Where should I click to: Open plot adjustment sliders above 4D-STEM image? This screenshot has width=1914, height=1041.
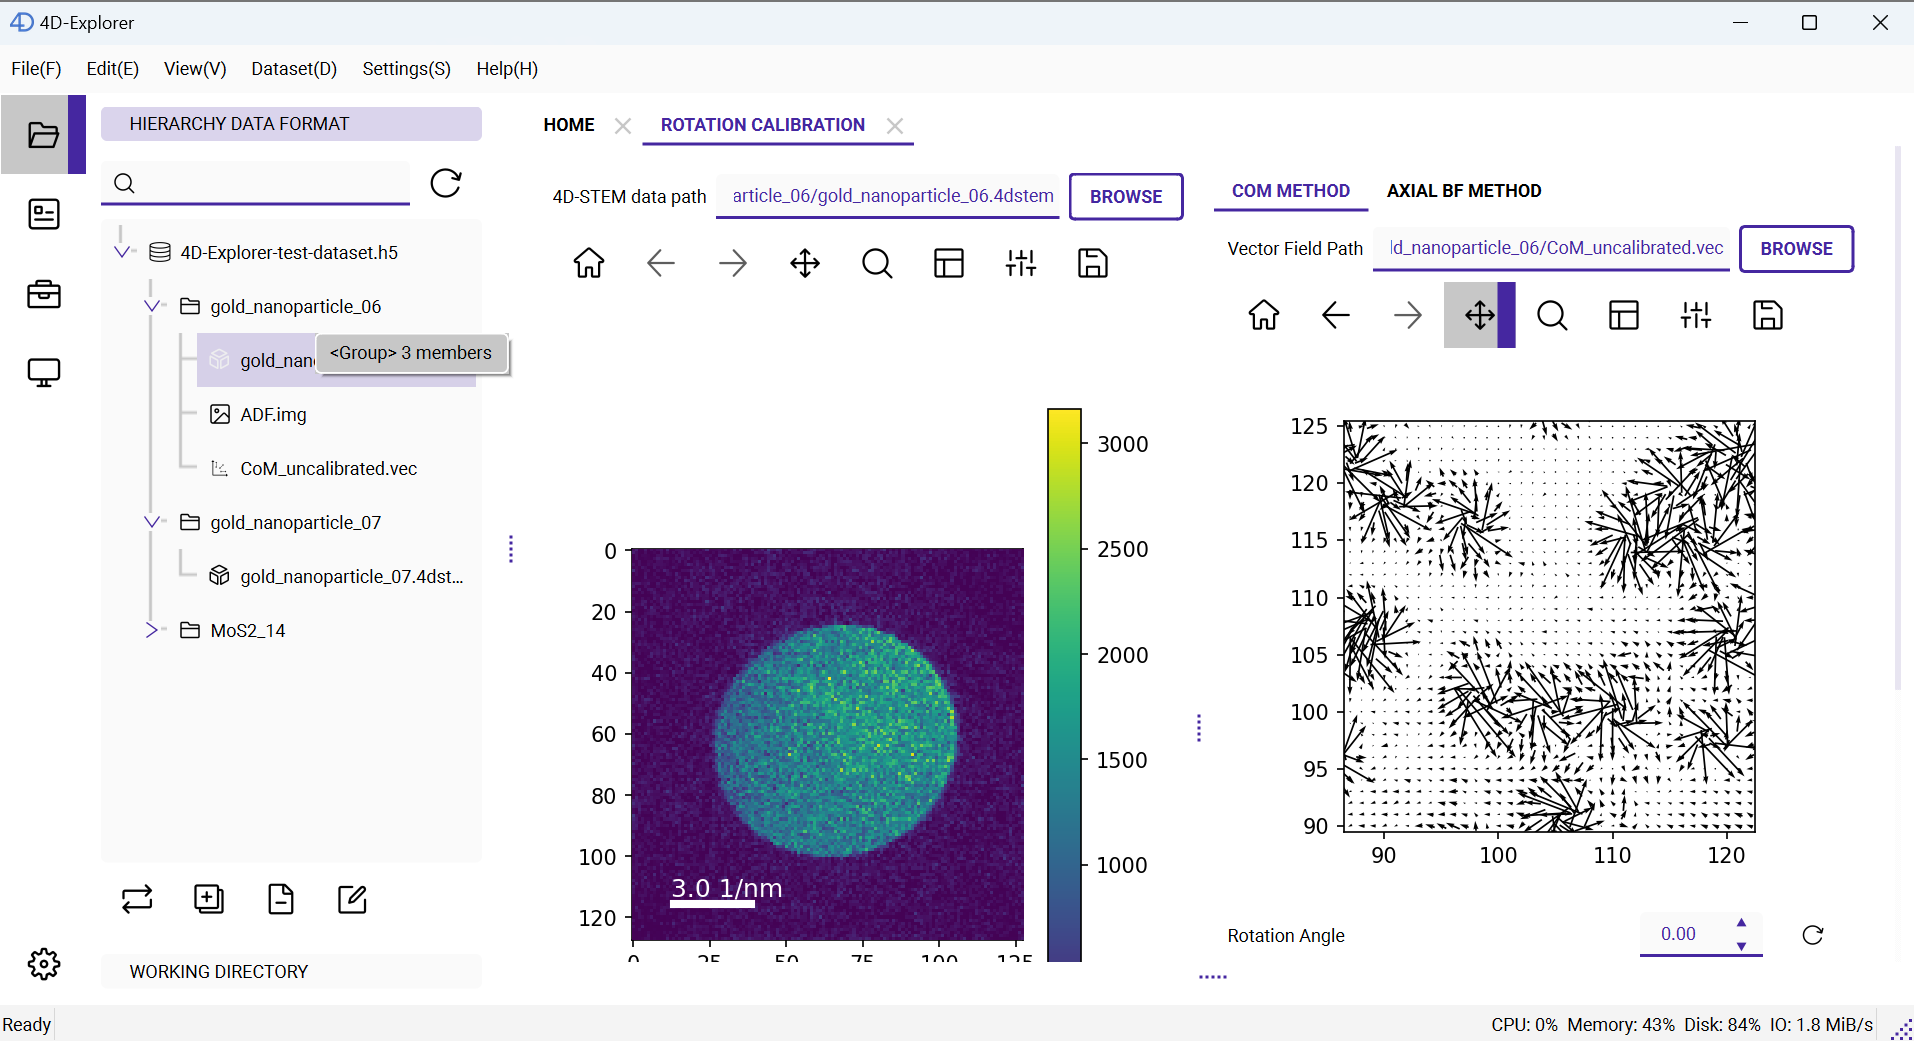pyautogui.click(x=1021, y=264)
